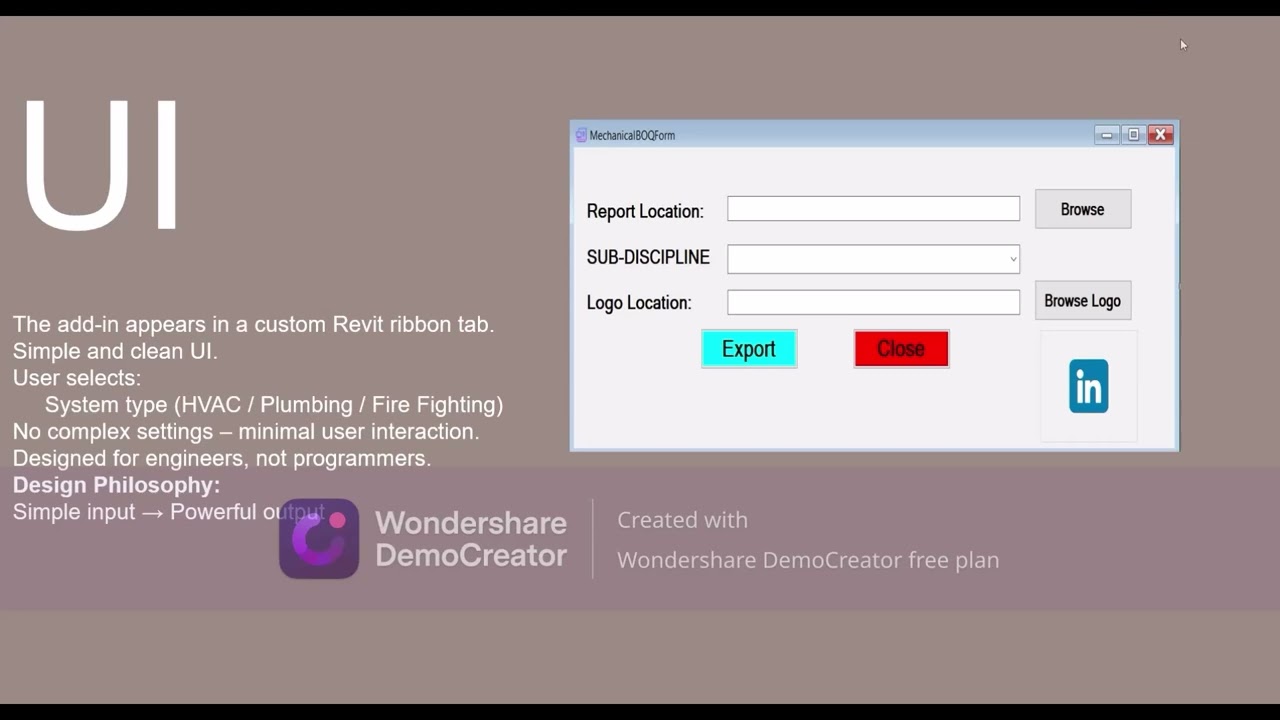1280x720 pixels.
Task: Click the line "No complex settings – minimal user interaction."
Action: (246, 432)
